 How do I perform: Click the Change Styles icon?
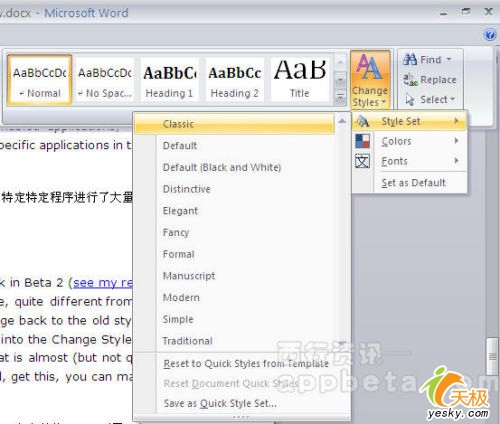[370, 68]
